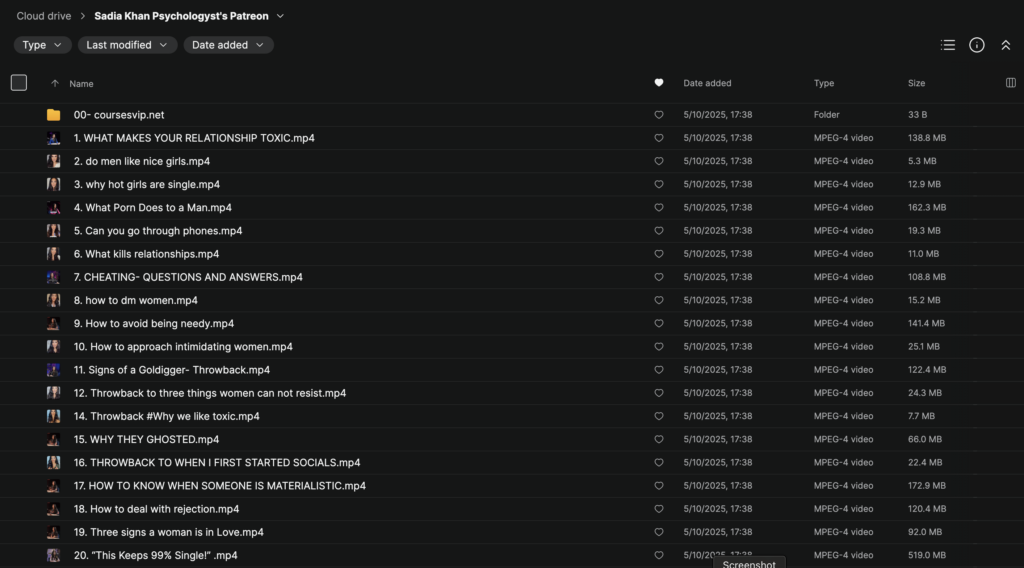Click the collapse double-chevron icon
1024x568 pixels.
(1006, 45)
